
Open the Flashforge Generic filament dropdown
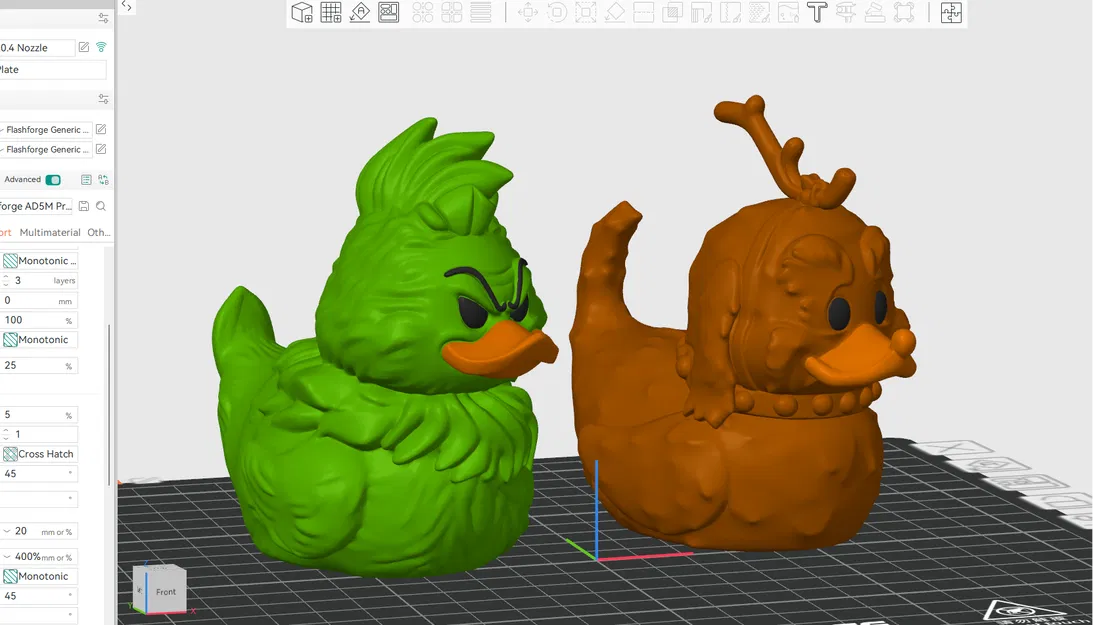[45, 129]
